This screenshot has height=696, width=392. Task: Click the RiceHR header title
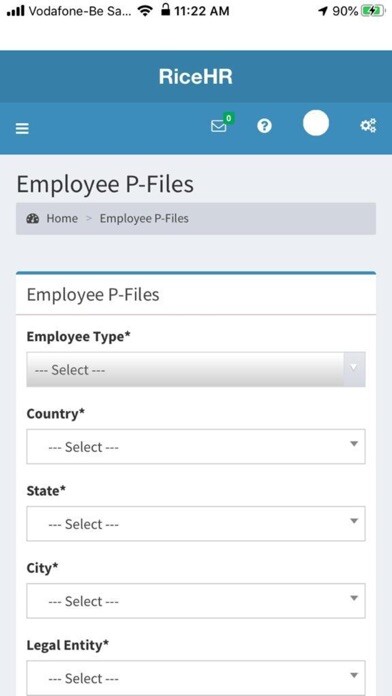pyautogui.click(x=196, y=77)
